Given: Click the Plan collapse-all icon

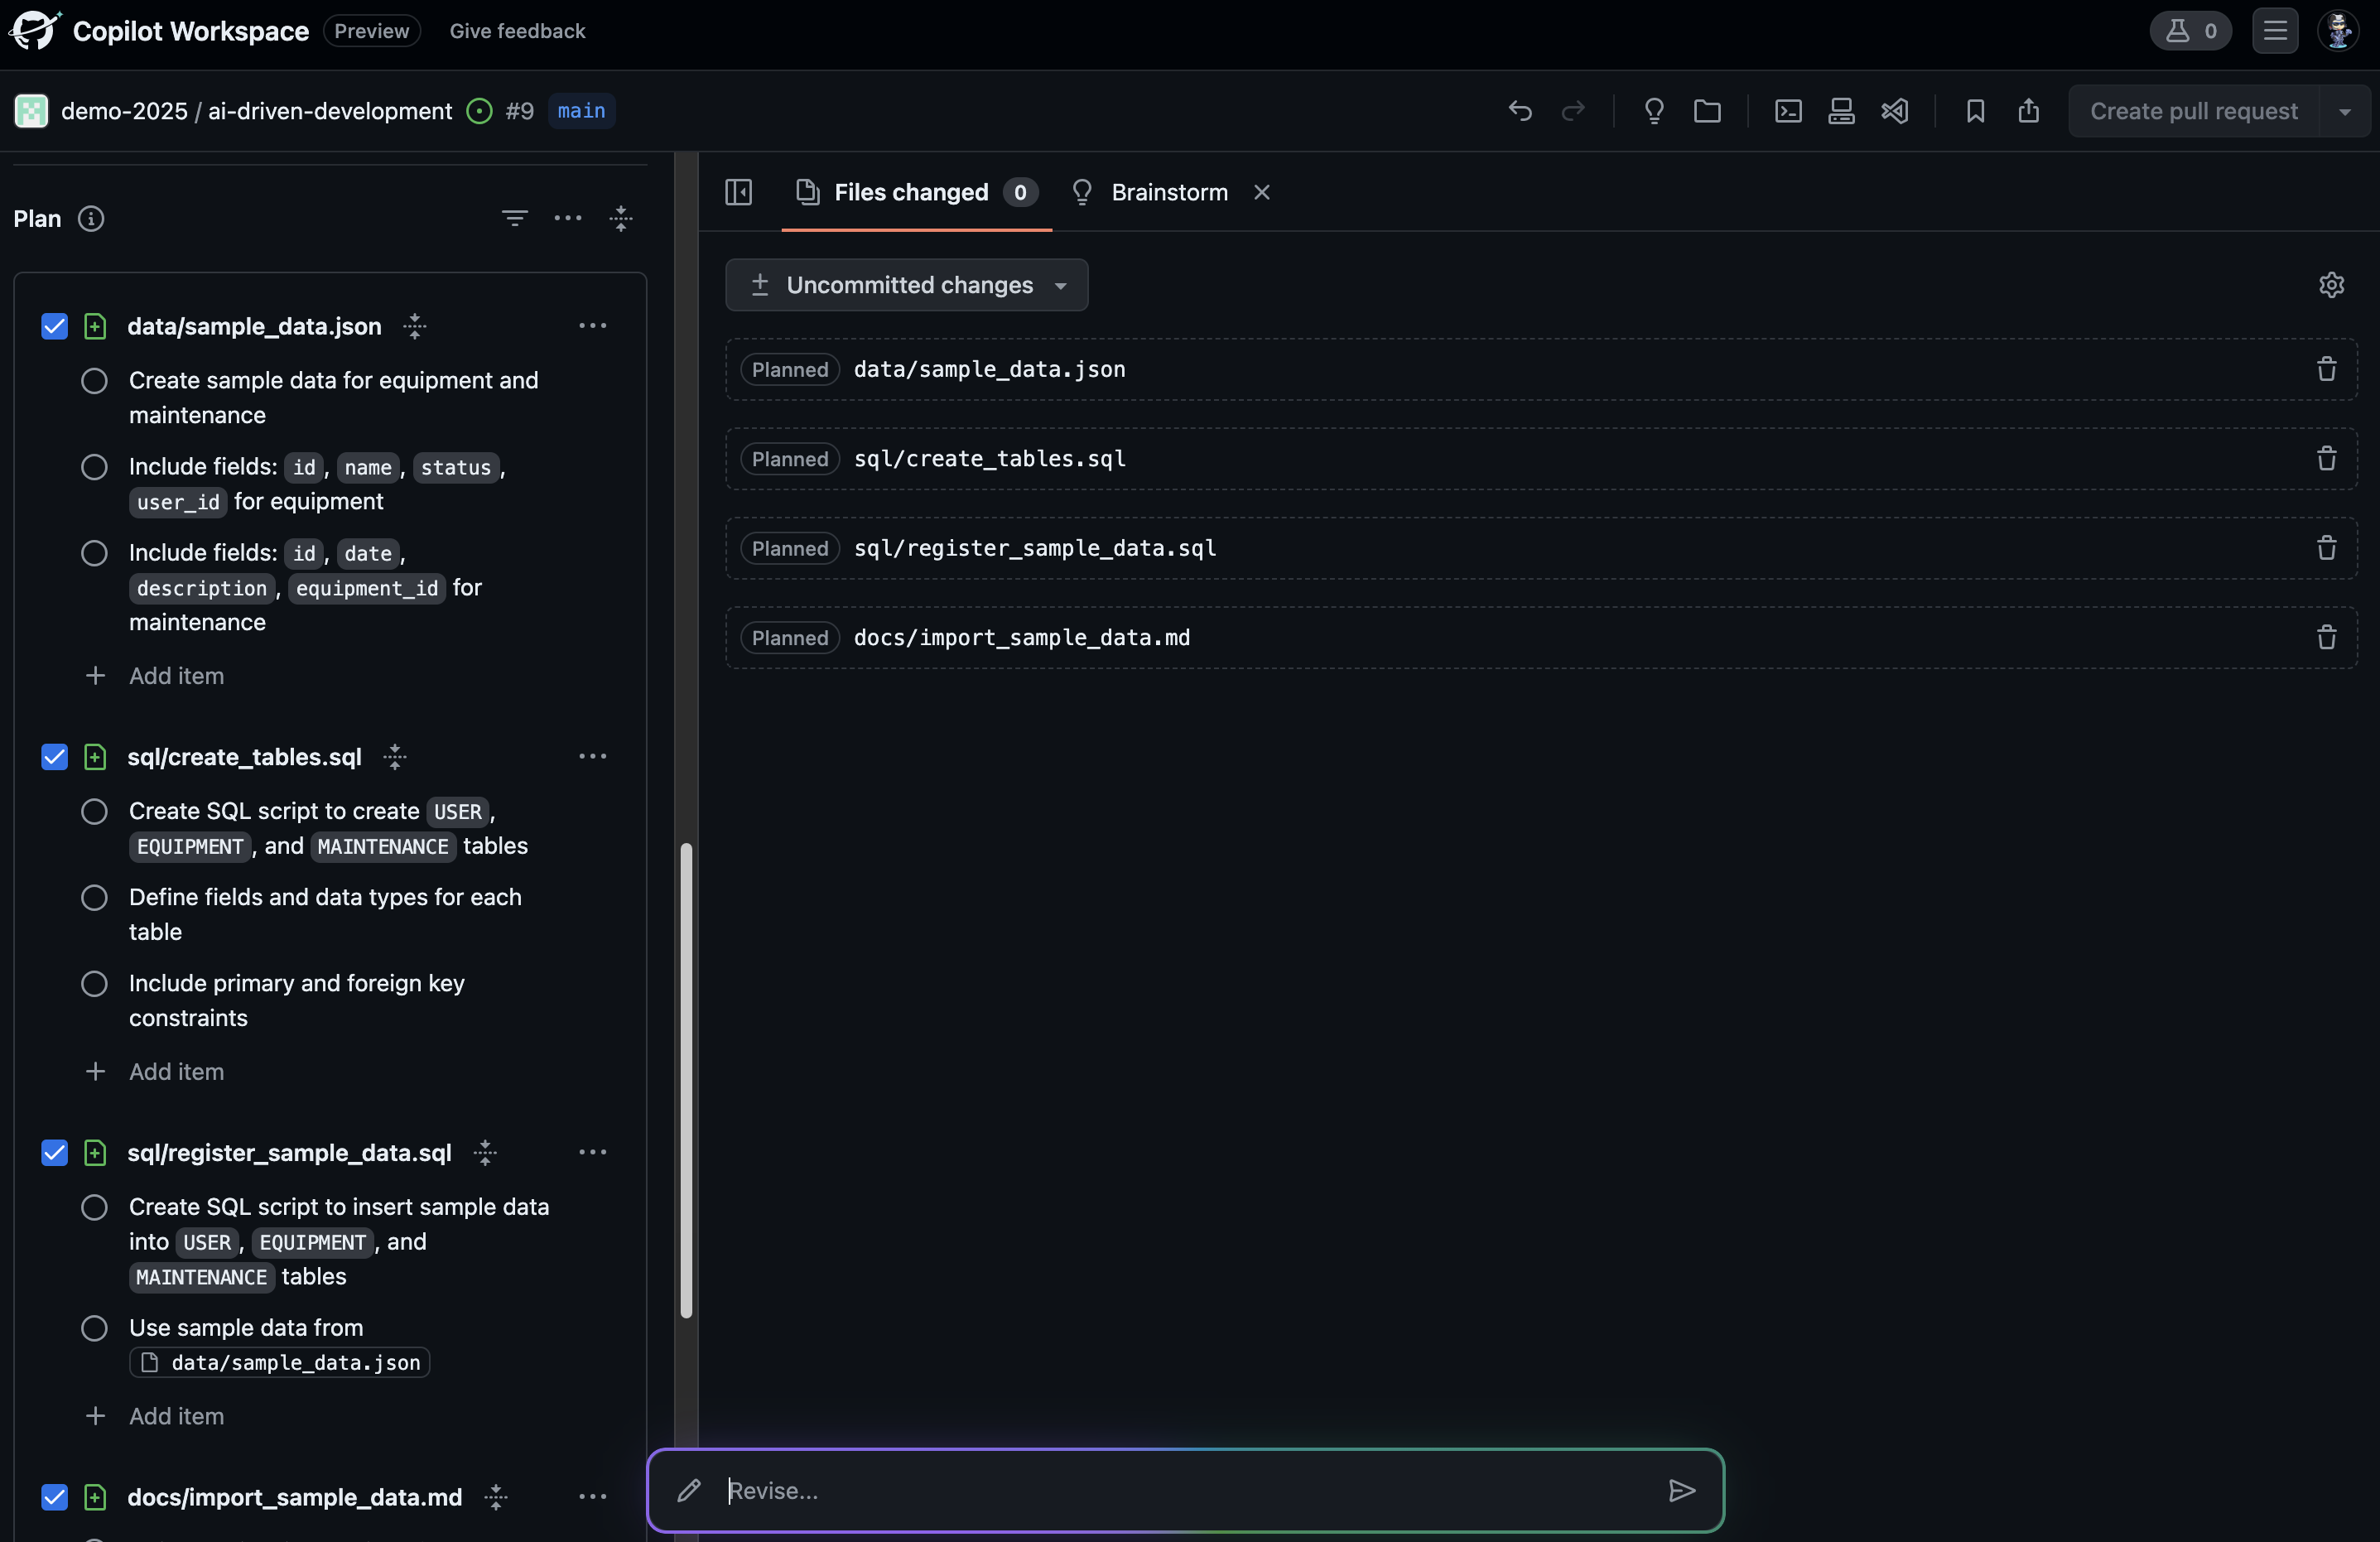Looking at the screenshot, I should click(621, 219).
